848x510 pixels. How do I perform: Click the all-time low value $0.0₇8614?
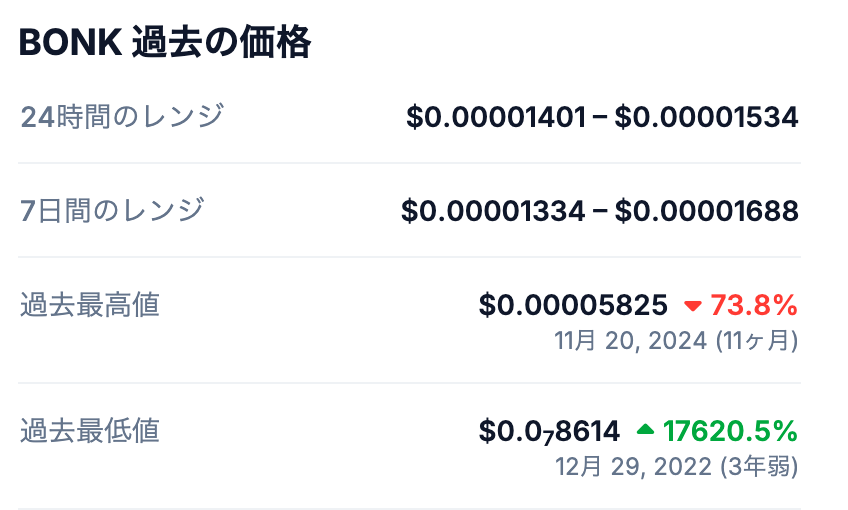pyautogui.click(x=549, y=431)
